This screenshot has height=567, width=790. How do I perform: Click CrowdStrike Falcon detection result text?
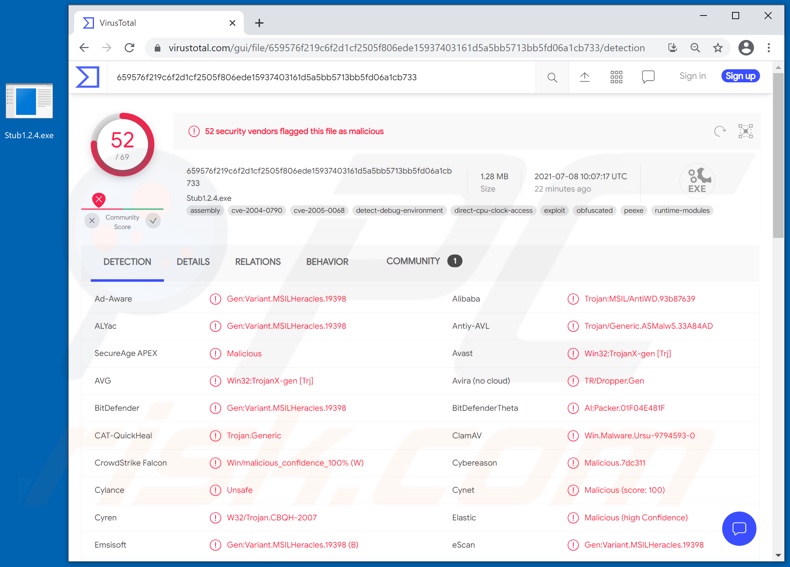tap(295, 463)
